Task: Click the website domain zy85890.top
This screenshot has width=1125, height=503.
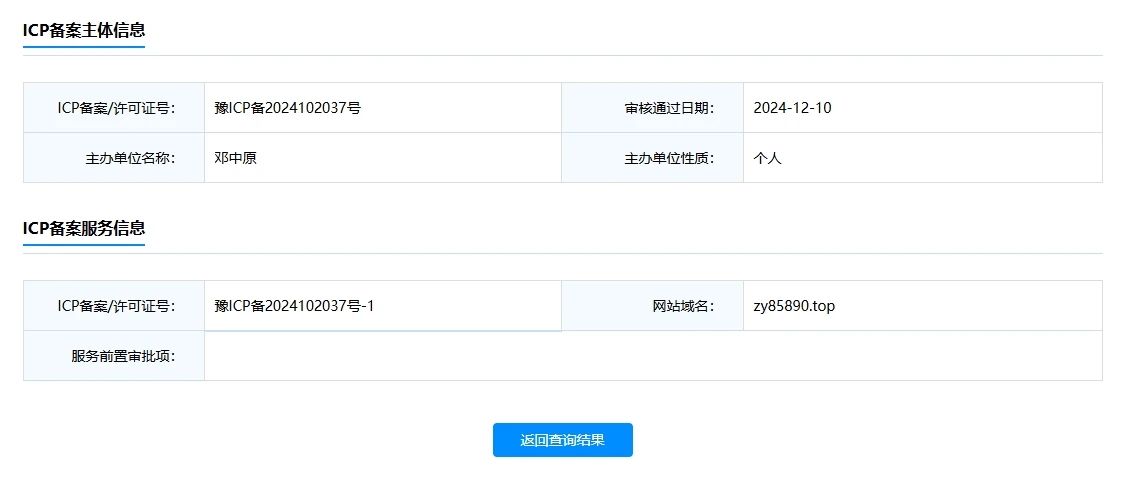Action: pyautogui.click(x=794, y=306)
